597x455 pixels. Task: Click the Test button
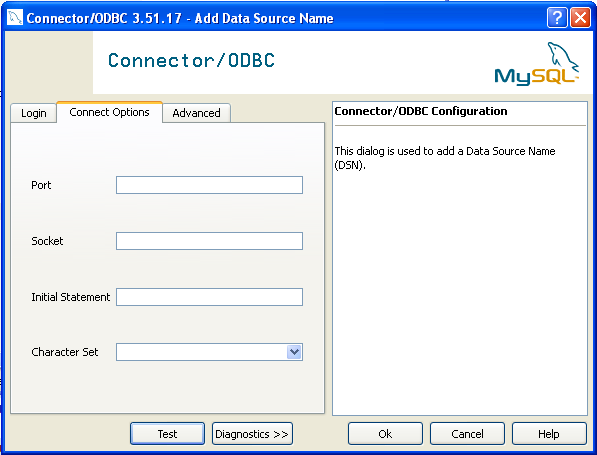(168, 434)
